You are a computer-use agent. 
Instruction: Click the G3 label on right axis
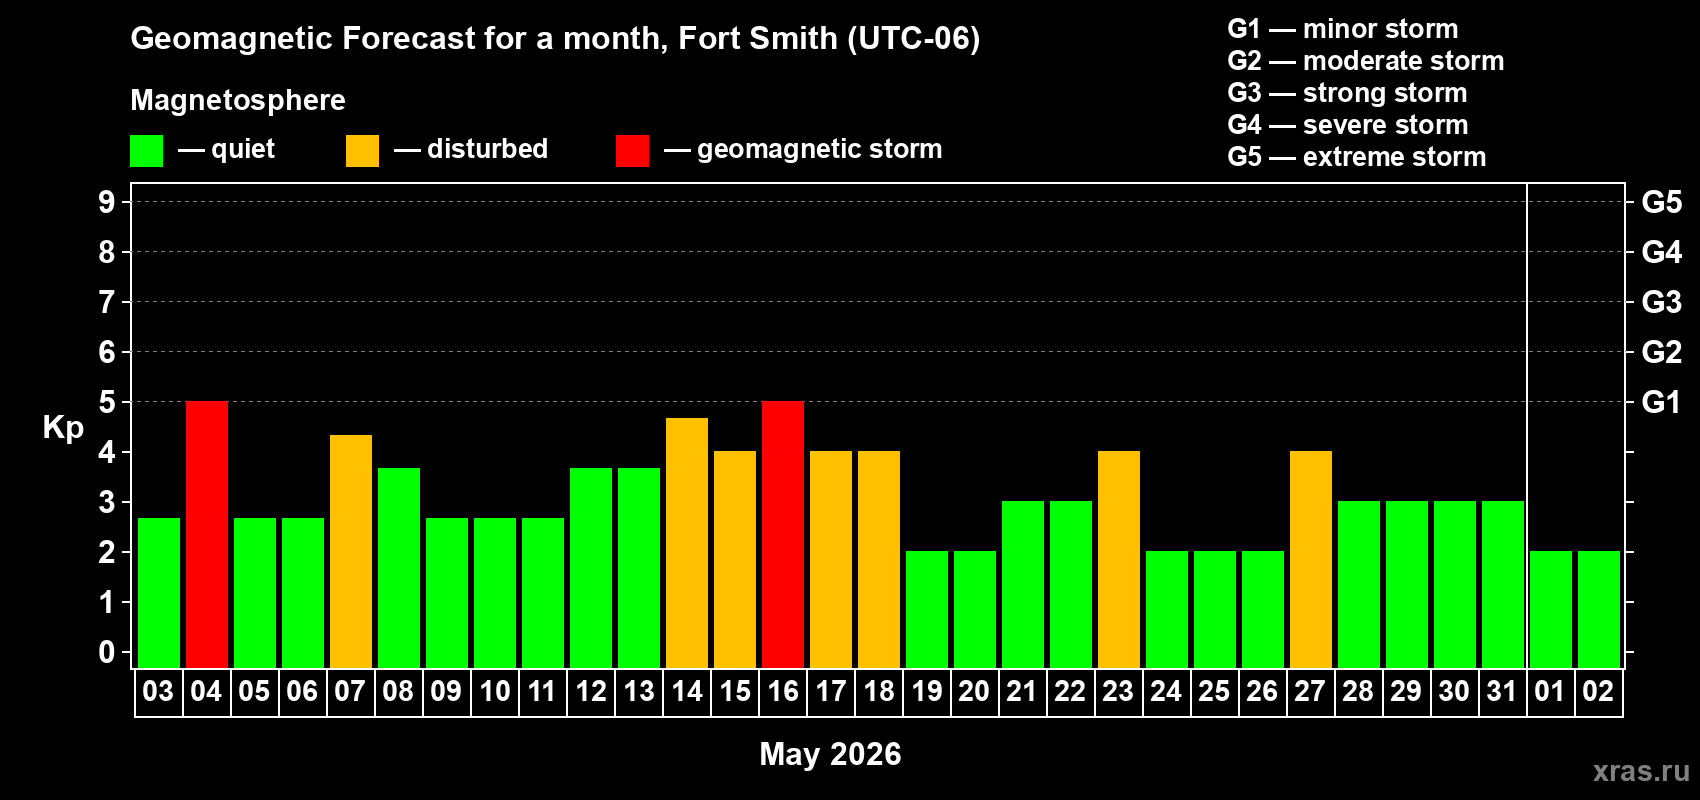pos(1661,302)
